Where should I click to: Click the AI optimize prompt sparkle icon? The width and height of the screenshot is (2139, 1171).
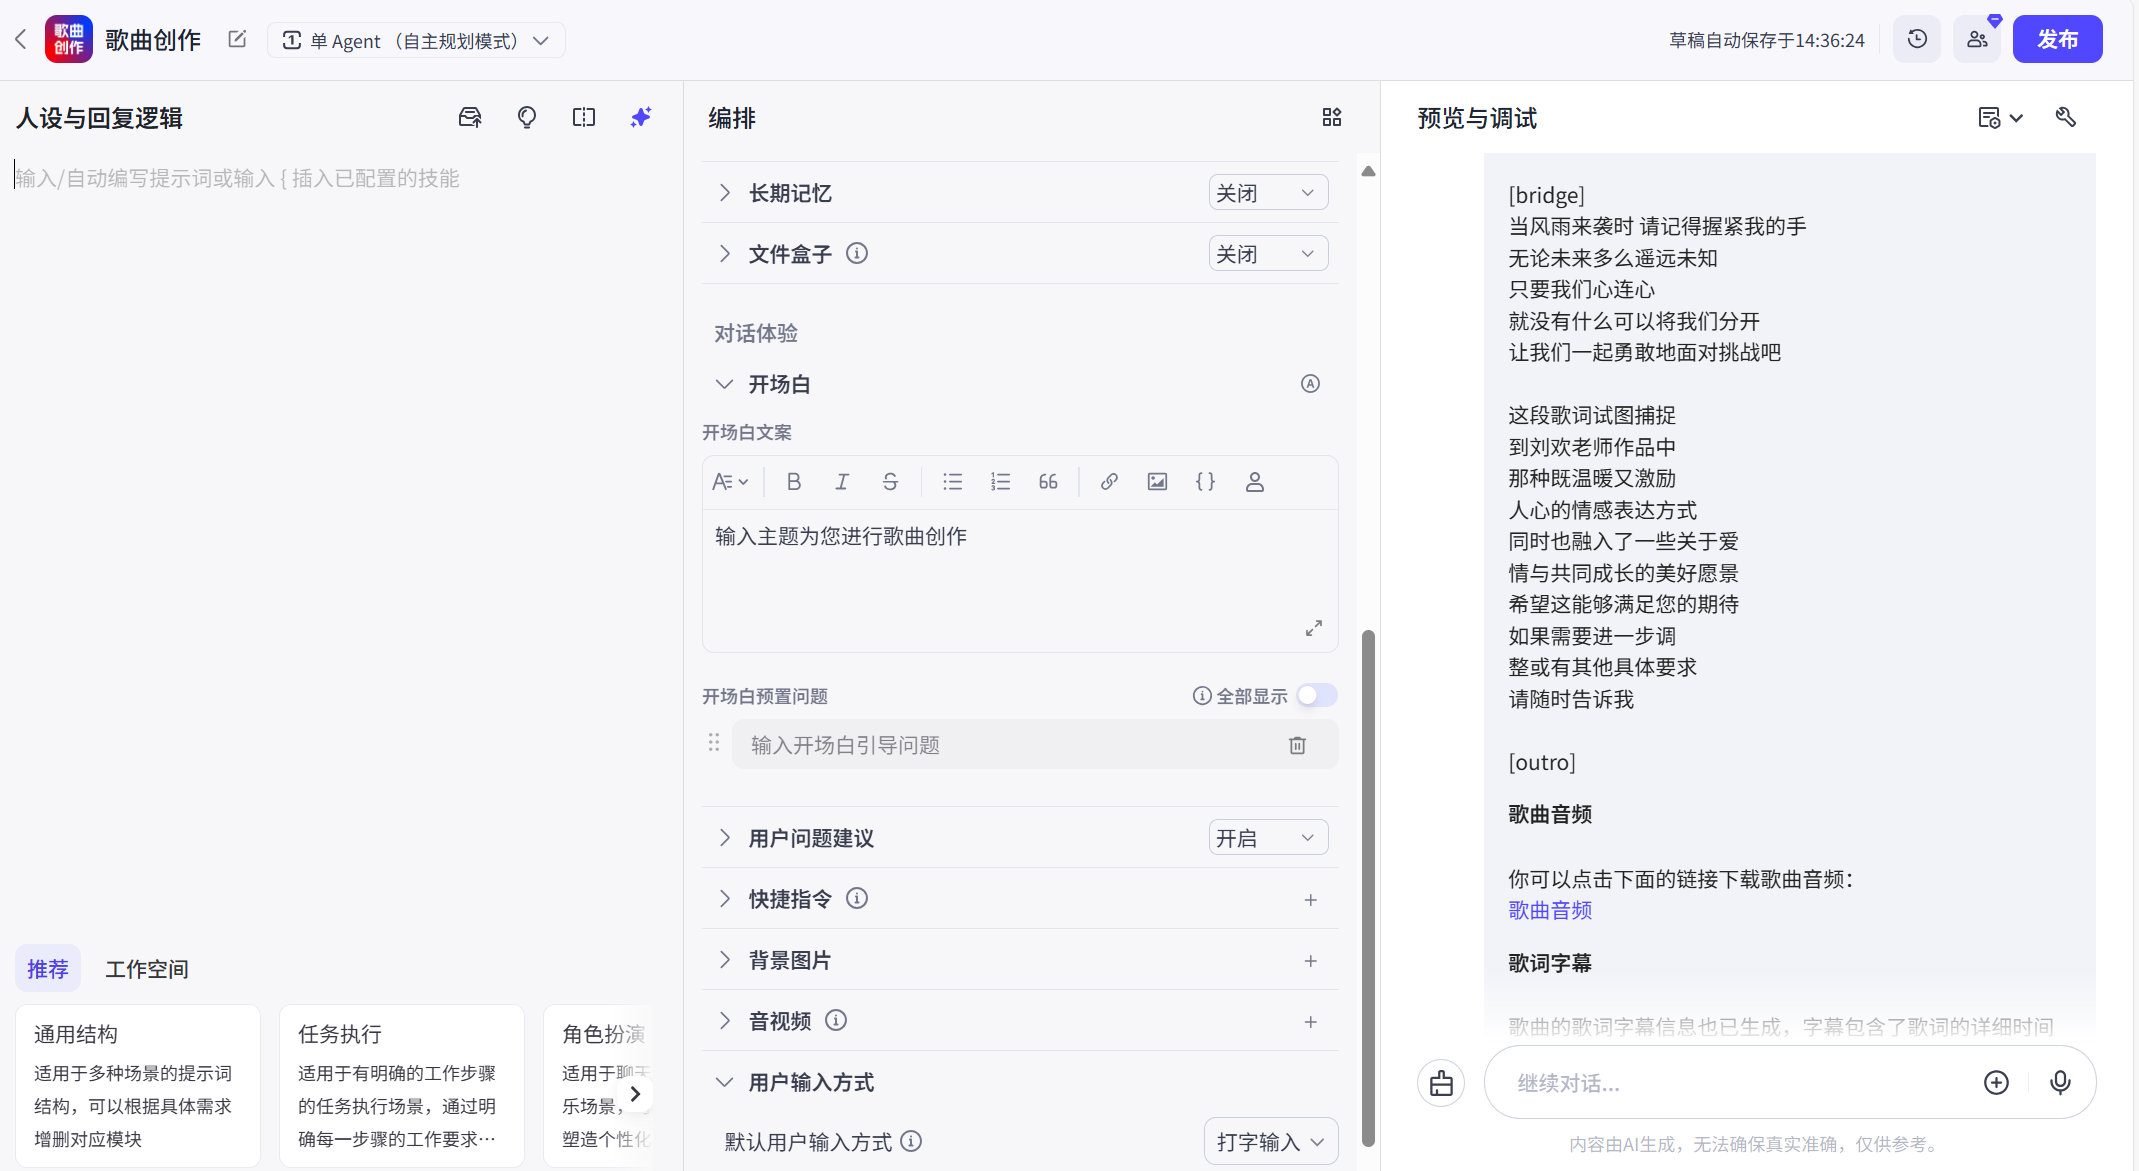641,118
